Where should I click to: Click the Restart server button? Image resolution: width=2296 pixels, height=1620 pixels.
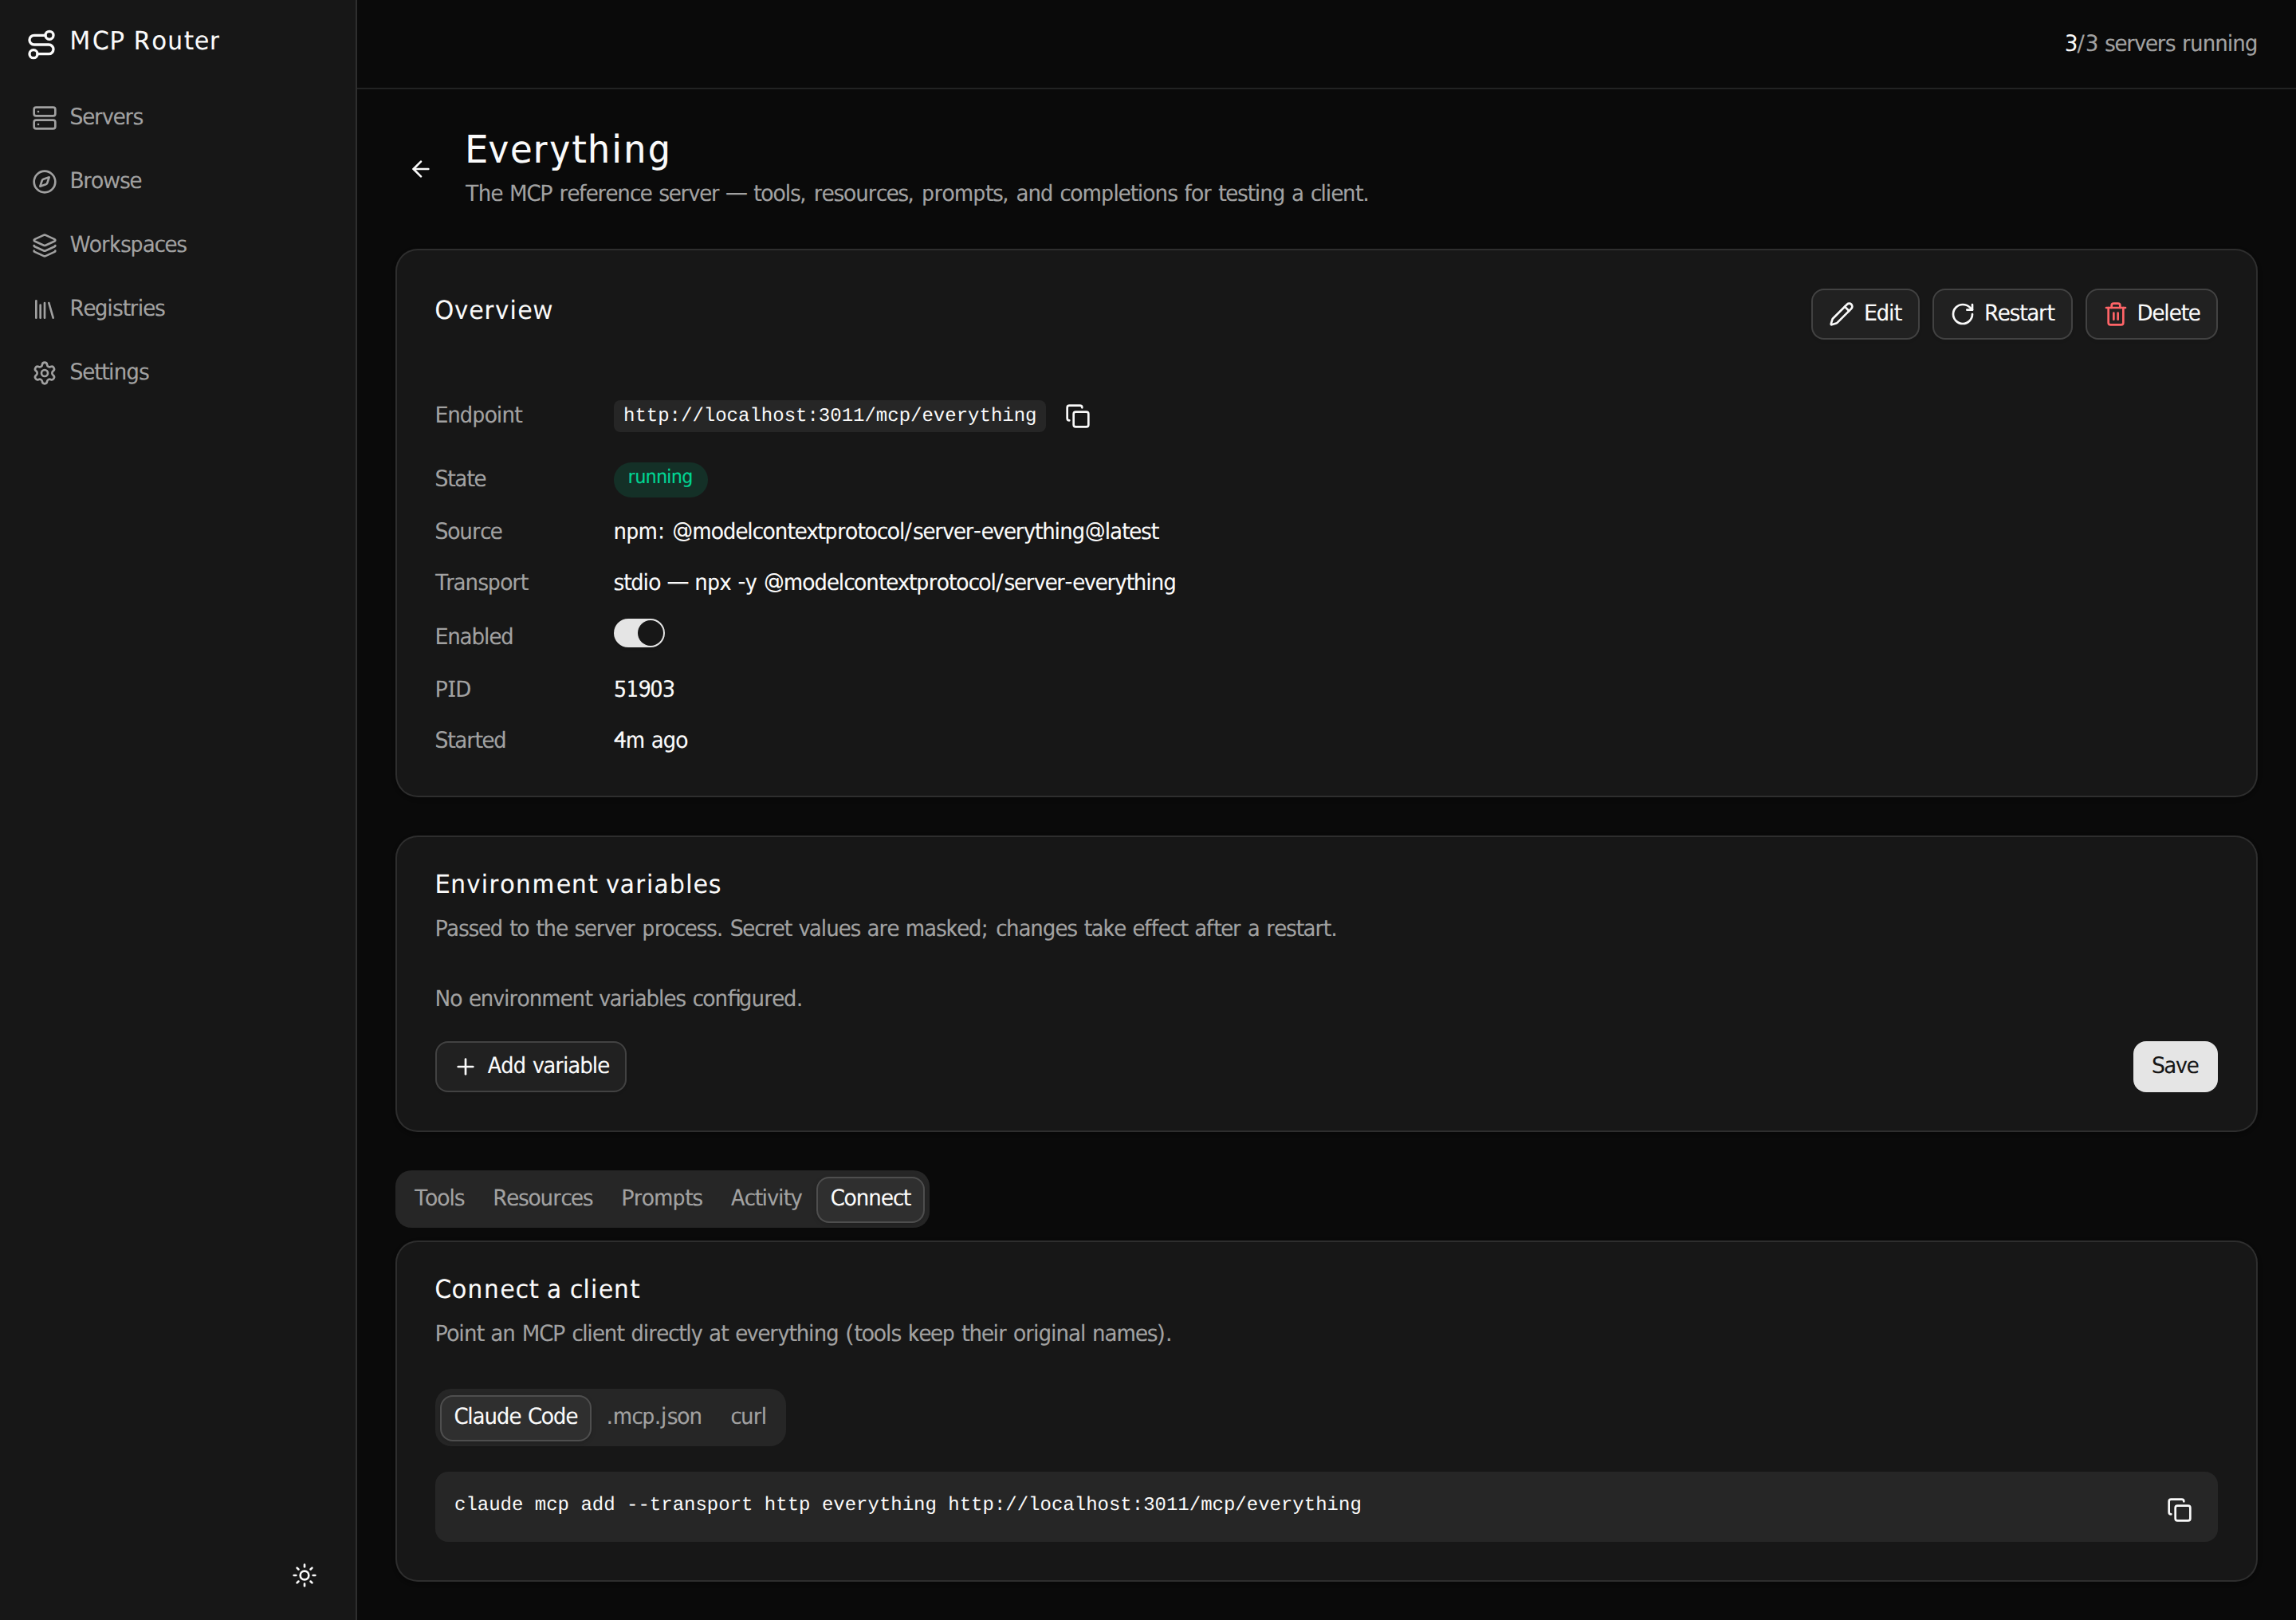2002,314
